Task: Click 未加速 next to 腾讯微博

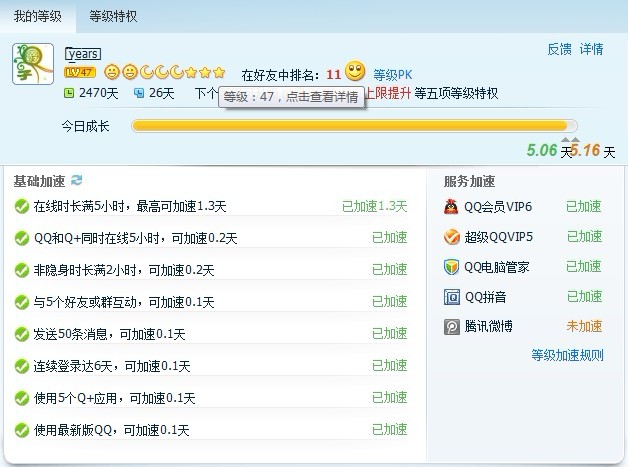Action: (x=584, y=326)
